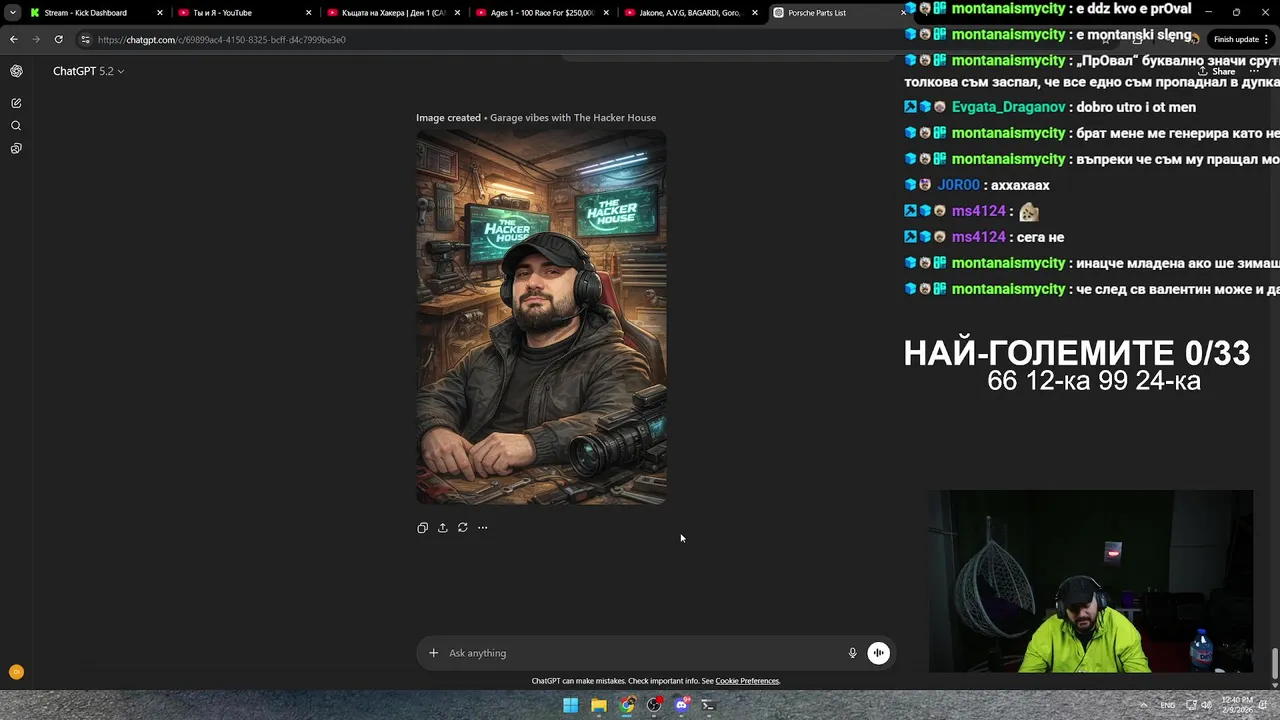The height and width of the screenshot is (720, 1280).
Task: Switch to Ages 1 - 100 Race tab
Action: (x=542, y=13)
